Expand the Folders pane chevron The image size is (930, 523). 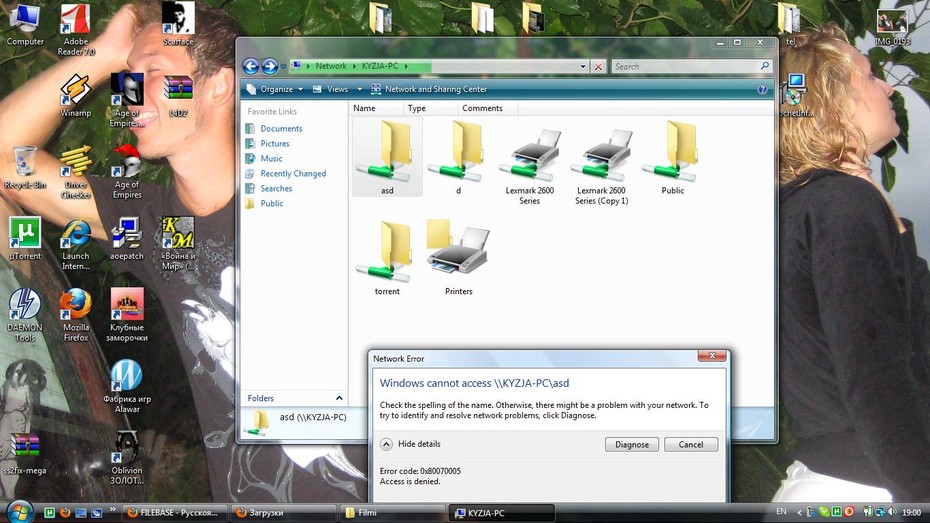point(339,398)
